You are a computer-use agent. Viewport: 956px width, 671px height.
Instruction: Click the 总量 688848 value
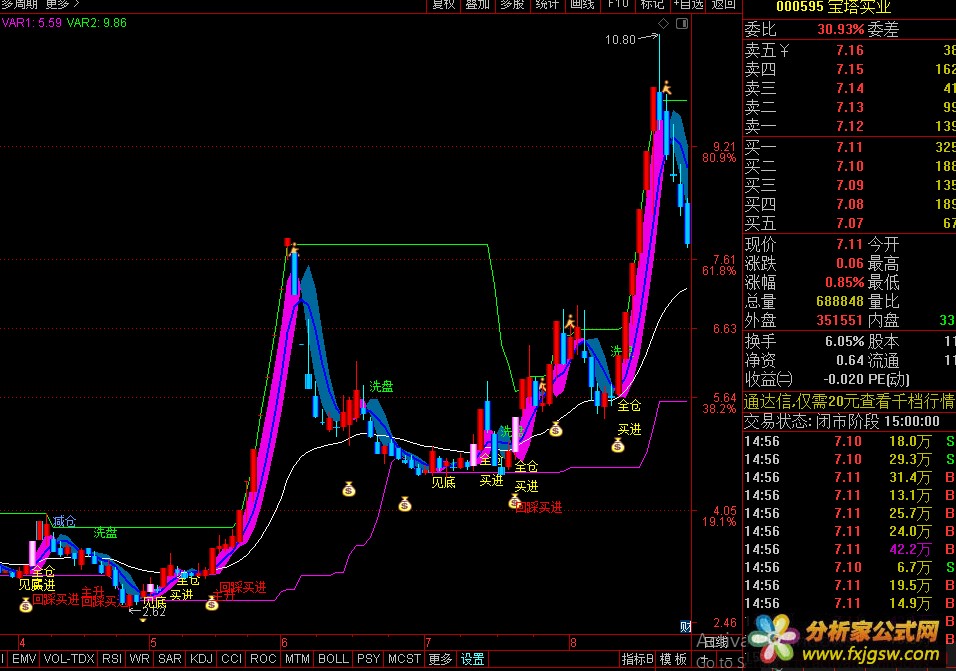tap(840, 302)
